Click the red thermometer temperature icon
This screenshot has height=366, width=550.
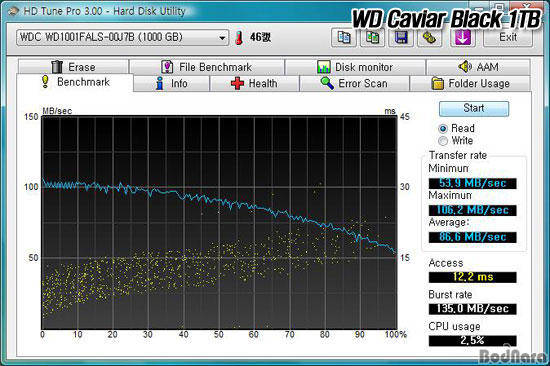239,38
